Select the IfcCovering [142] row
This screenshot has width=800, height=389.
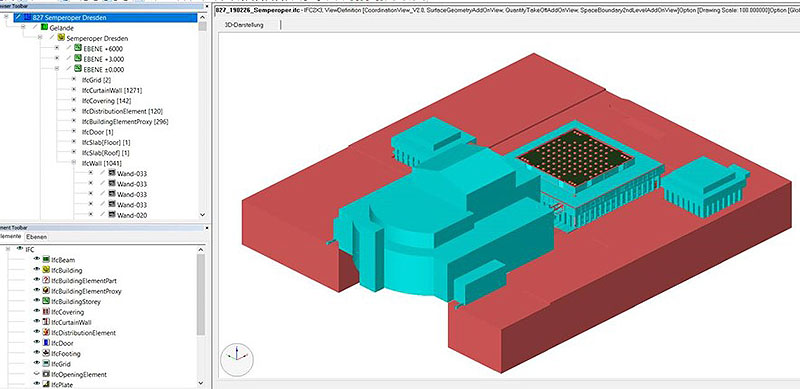pos(107,101)
